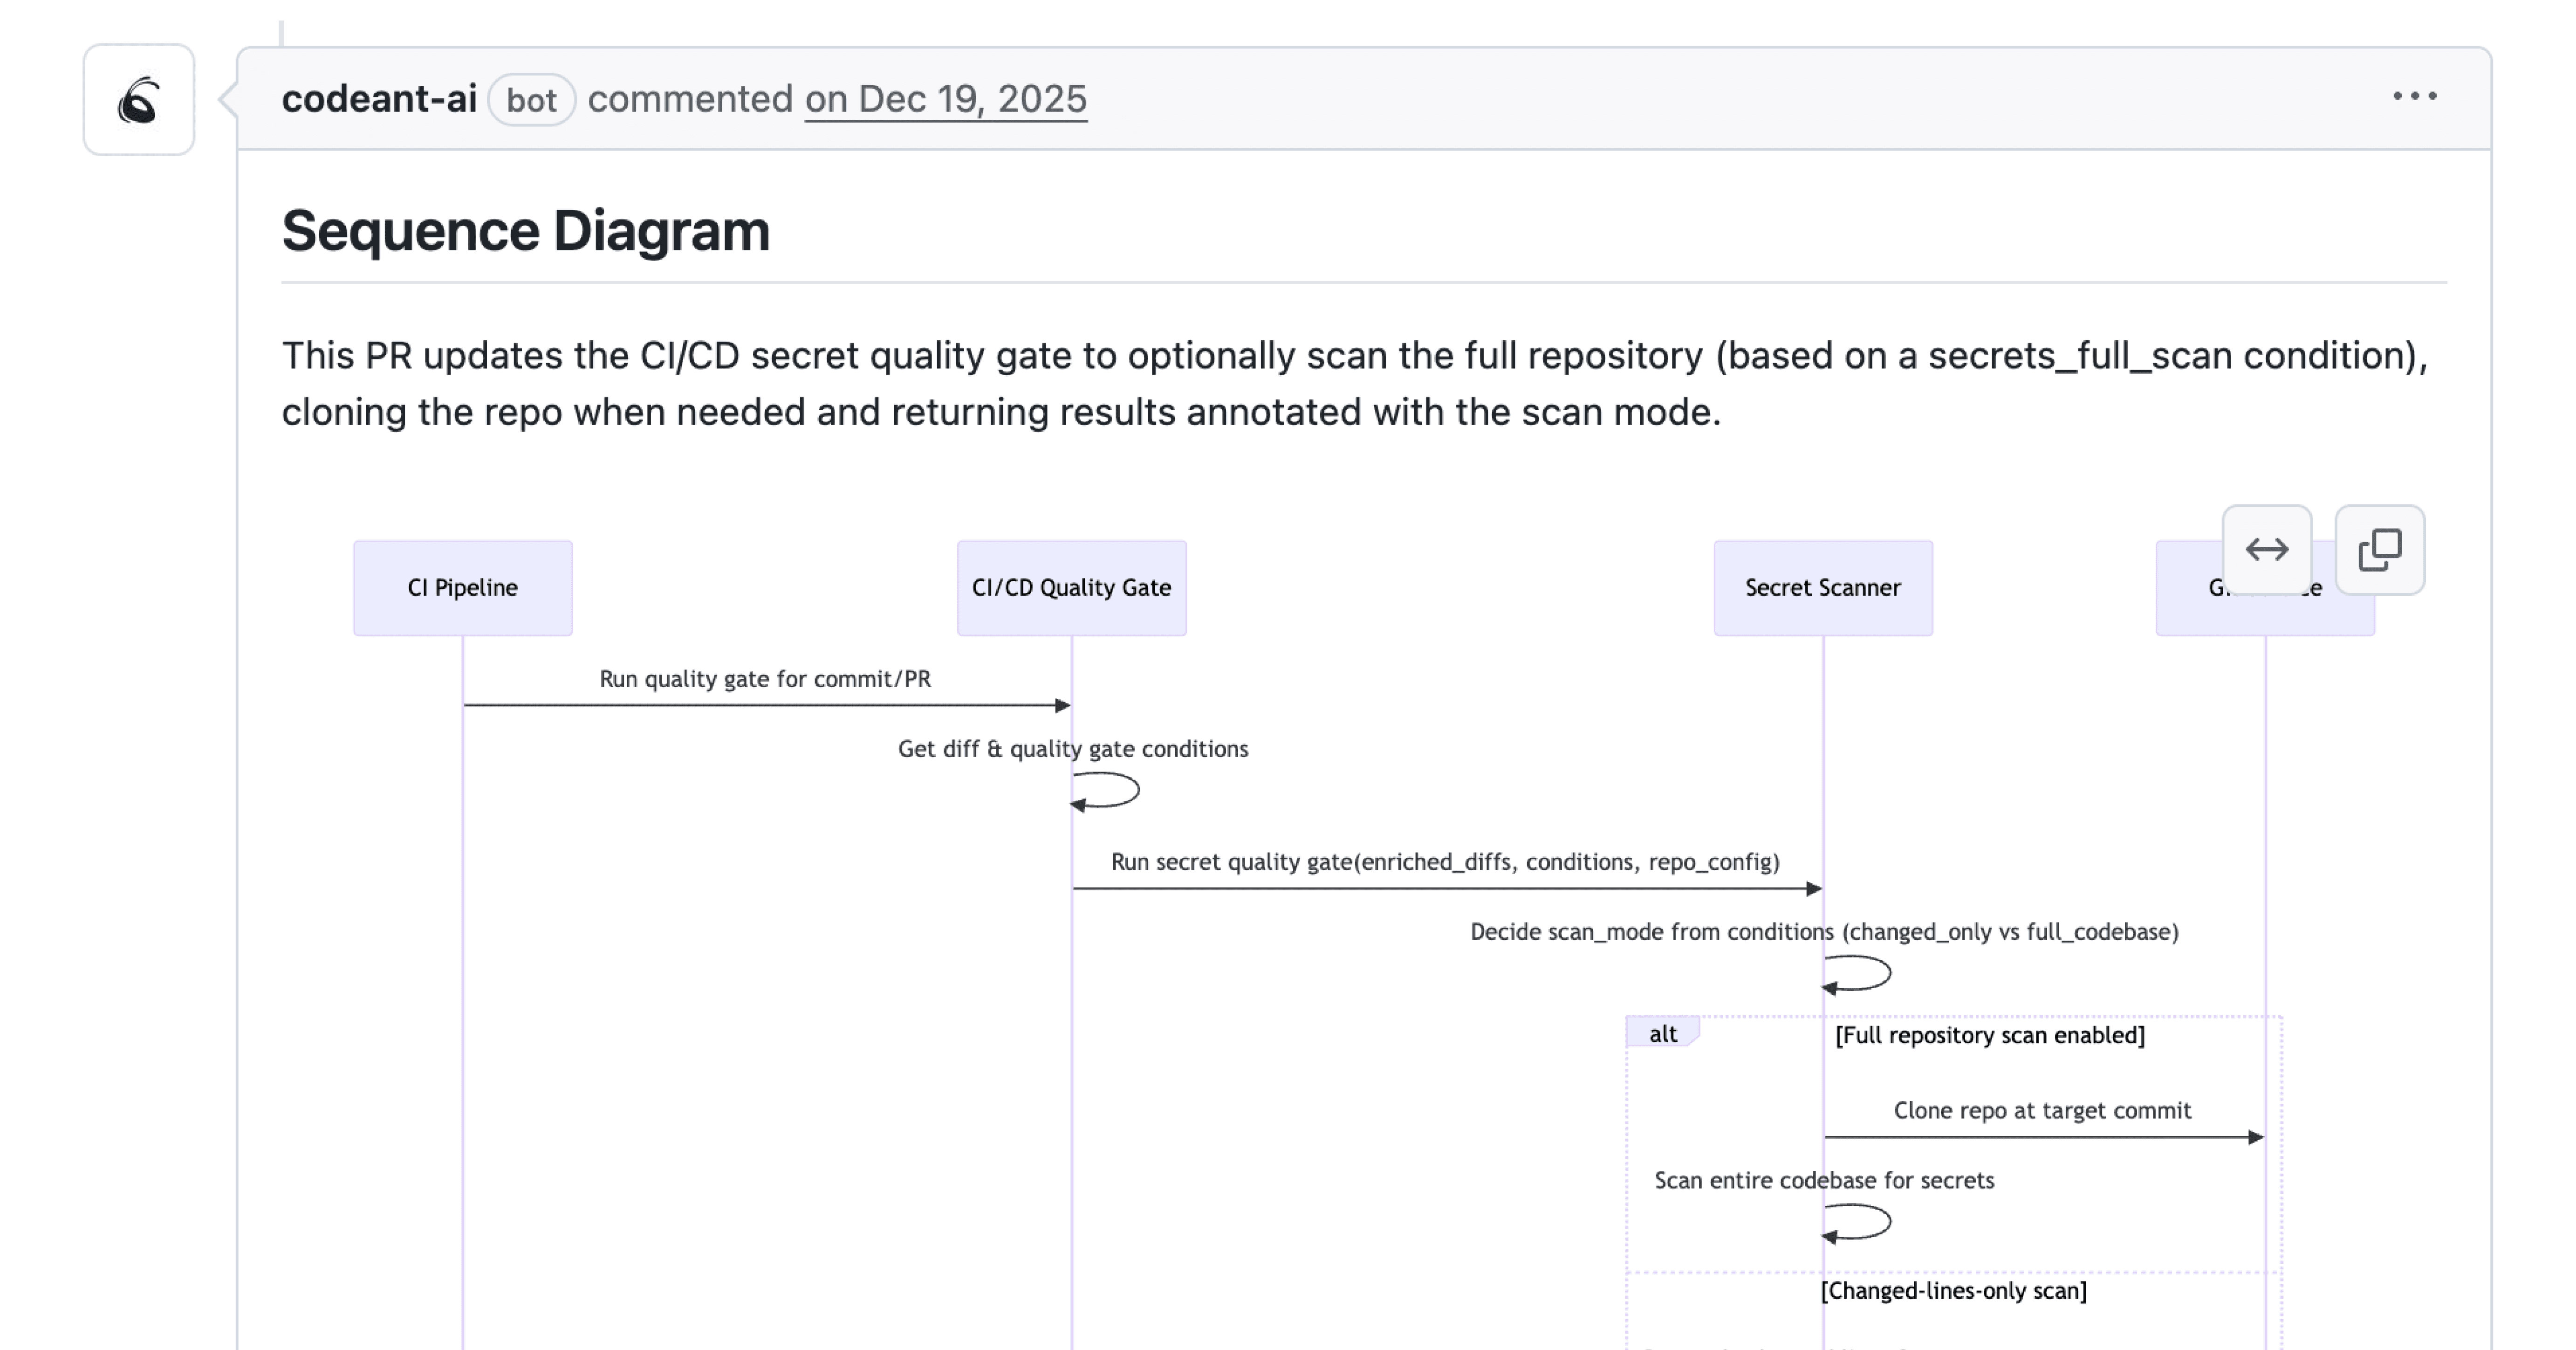Screen dimensions: 2576x1350
Task: Expand the diagram to full width
Action: point(2267,549)
